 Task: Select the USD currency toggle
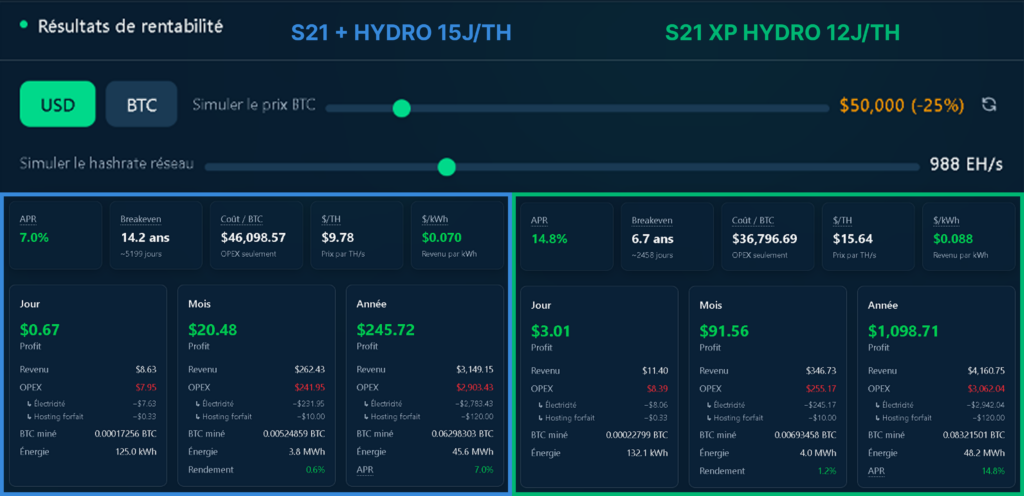(58, 104)
